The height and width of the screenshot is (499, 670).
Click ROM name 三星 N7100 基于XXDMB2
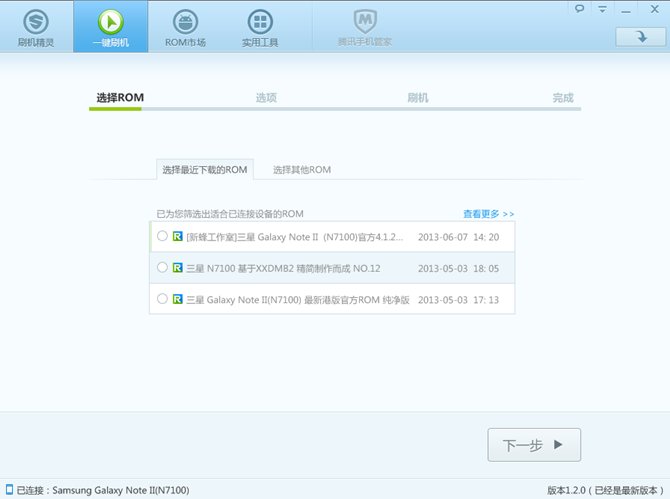click(283, 268)
